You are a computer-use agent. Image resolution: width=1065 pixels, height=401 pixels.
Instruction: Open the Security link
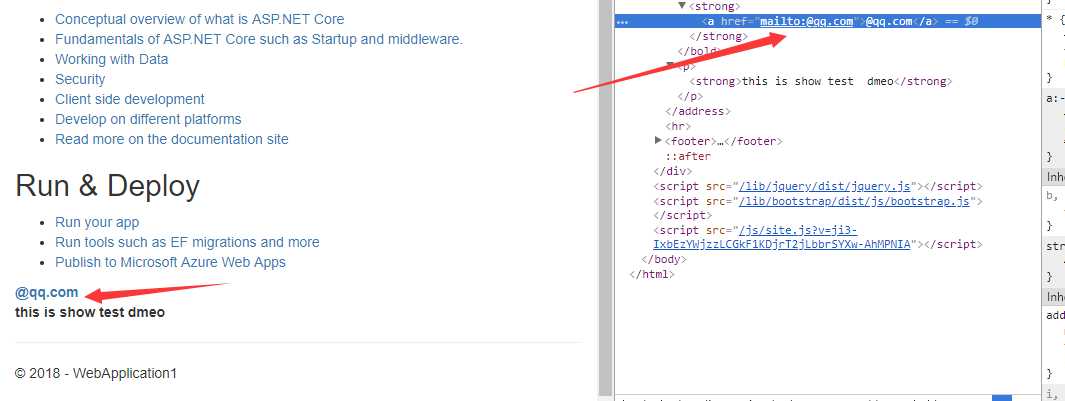coord(80,80)
